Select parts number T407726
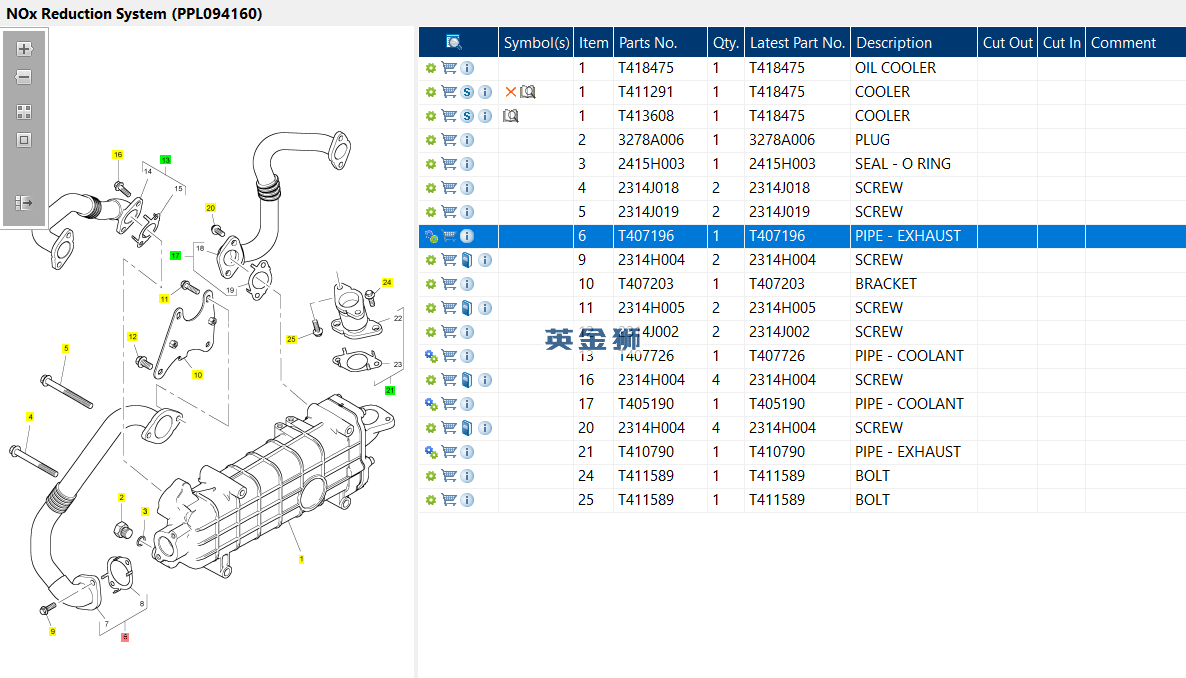Viewport: 1186px width, 678px height. tap(646, 356)
